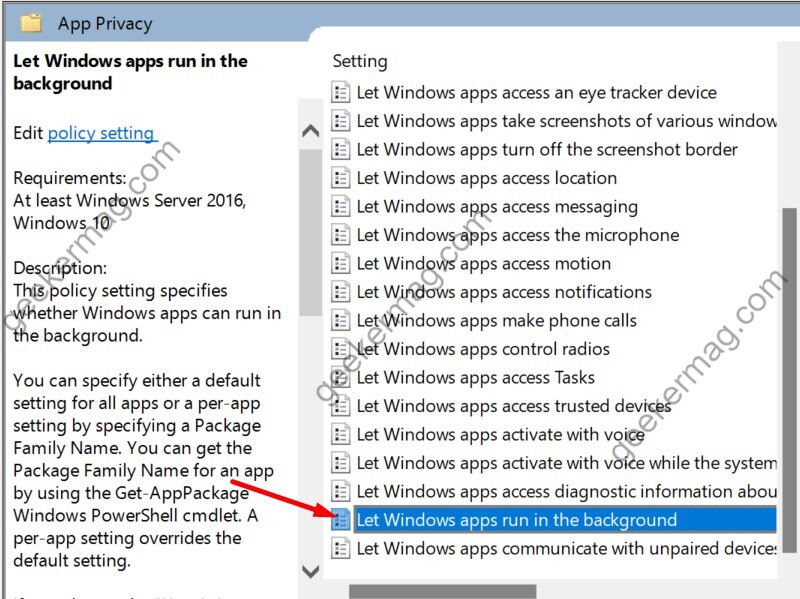The image size is (800, 599).
Task: Click the icon for 'activate with voice' policy
Action: [340, 435]
